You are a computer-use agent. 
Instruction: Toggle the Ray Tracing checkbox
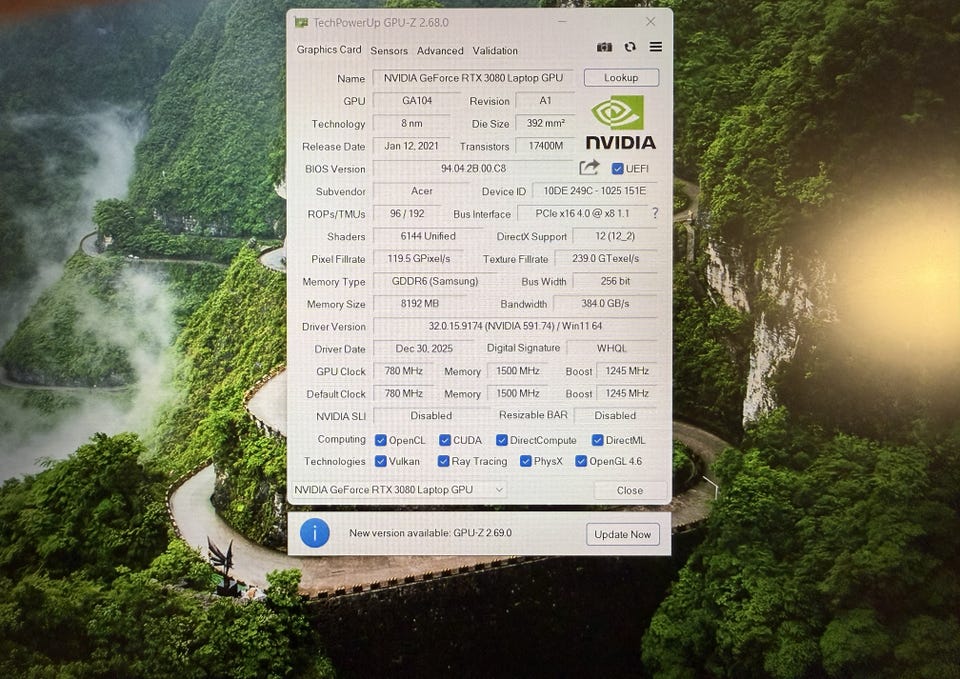click(x=443, y=461)
